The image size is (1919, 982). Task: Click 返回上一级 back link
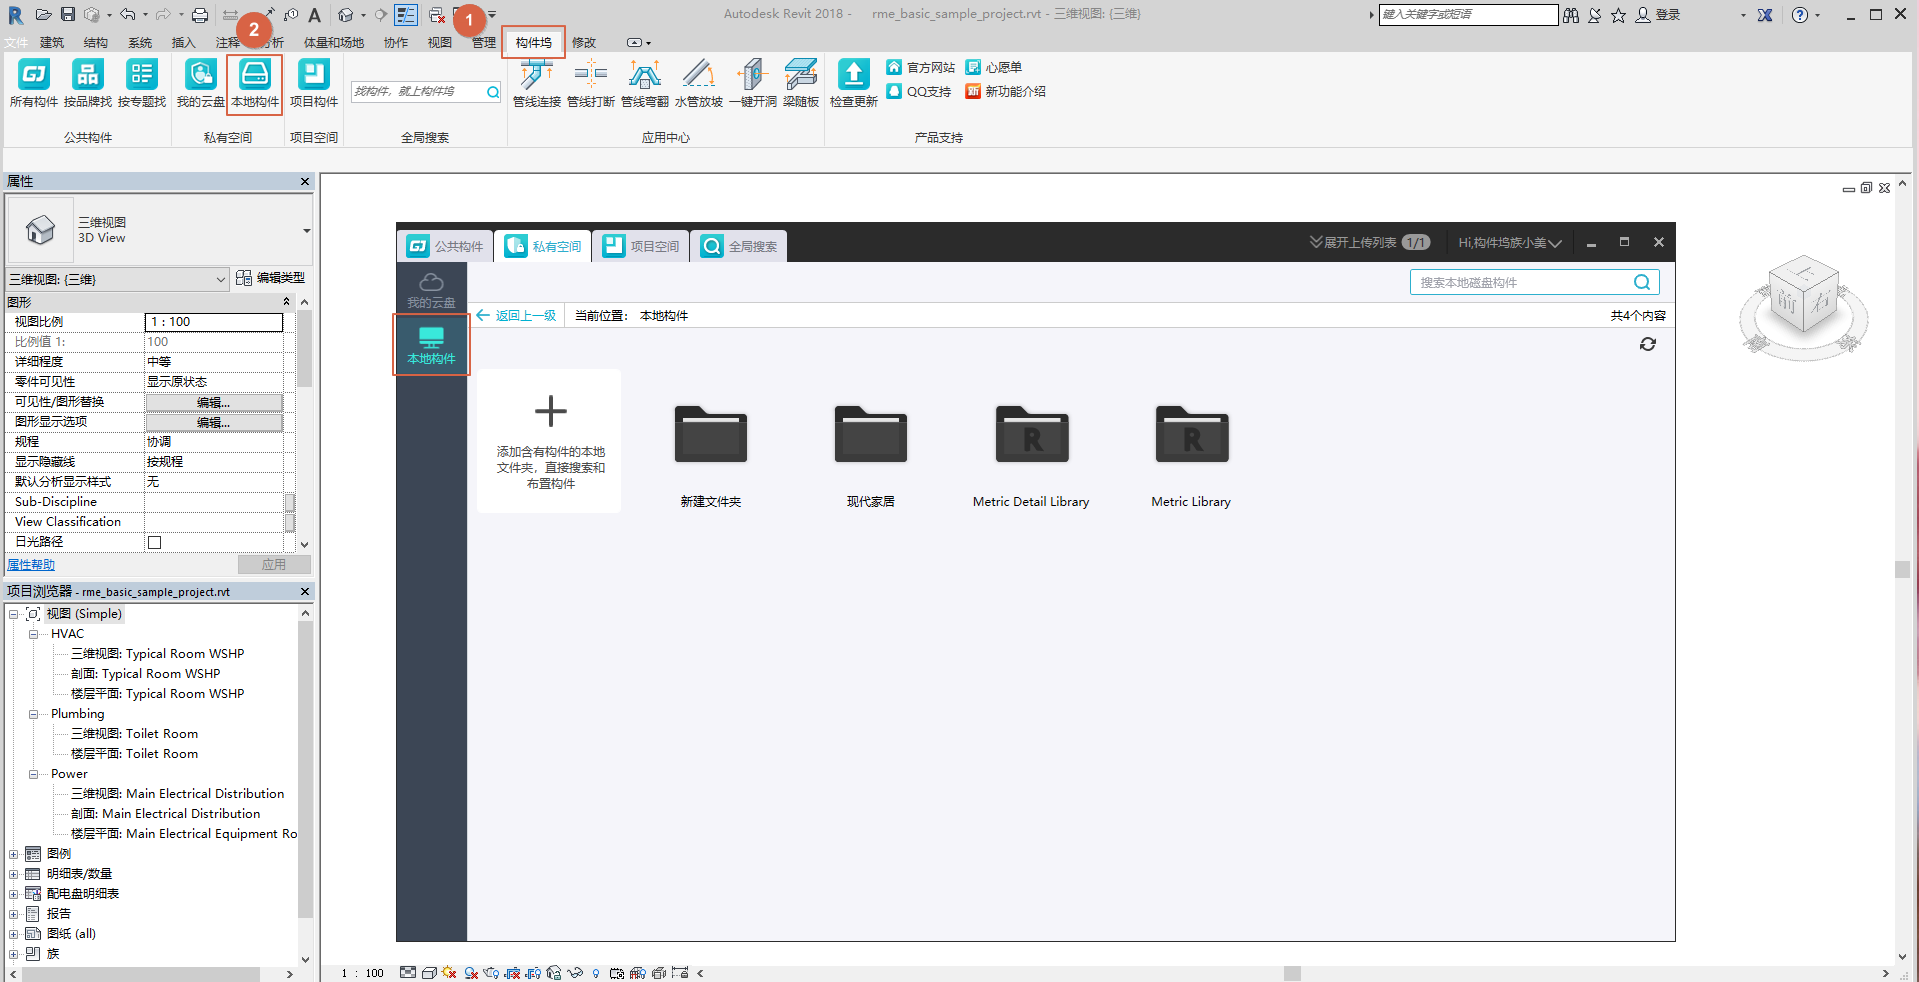[x=516, y=315]
